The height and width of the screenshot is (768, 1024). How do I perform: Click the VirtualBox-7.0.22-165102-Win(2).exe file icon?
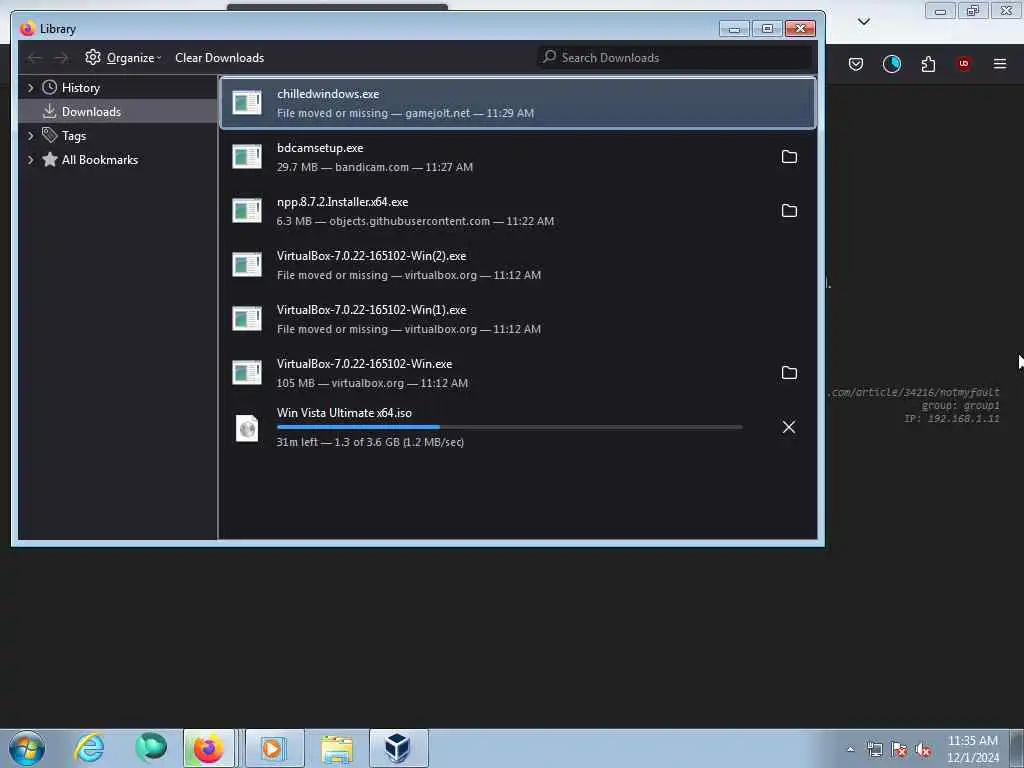point(247,264)
